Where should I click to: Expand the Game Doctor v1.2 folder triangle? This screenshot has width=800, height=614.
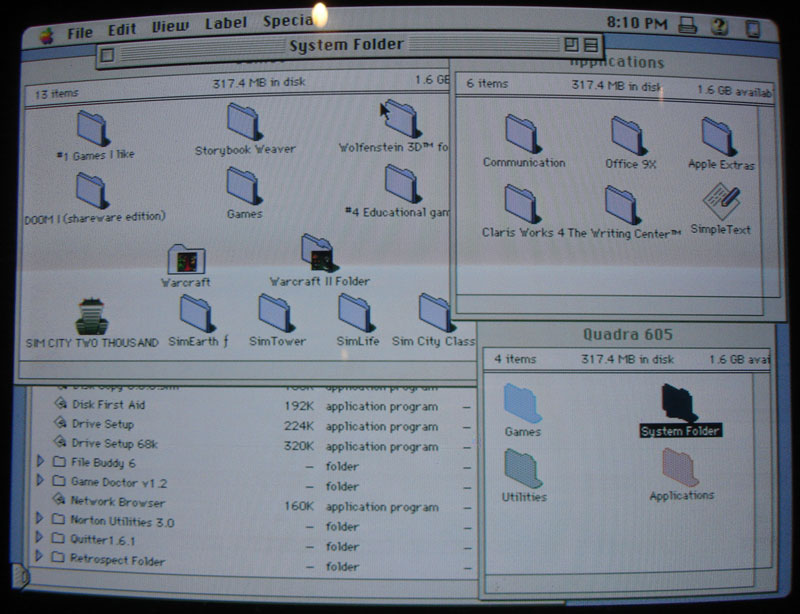(40, 480)
